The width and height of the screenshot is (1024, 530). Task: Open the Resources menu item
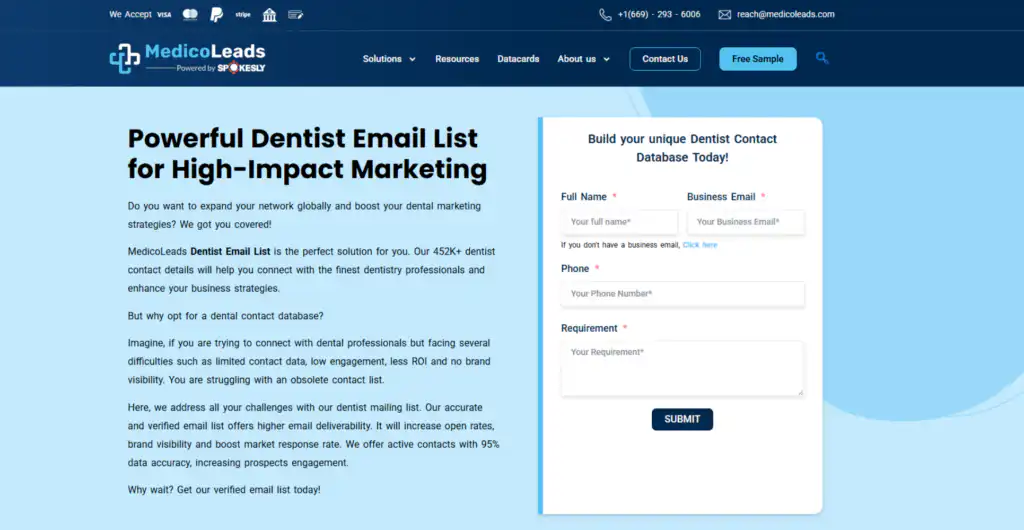click(457, 59)
